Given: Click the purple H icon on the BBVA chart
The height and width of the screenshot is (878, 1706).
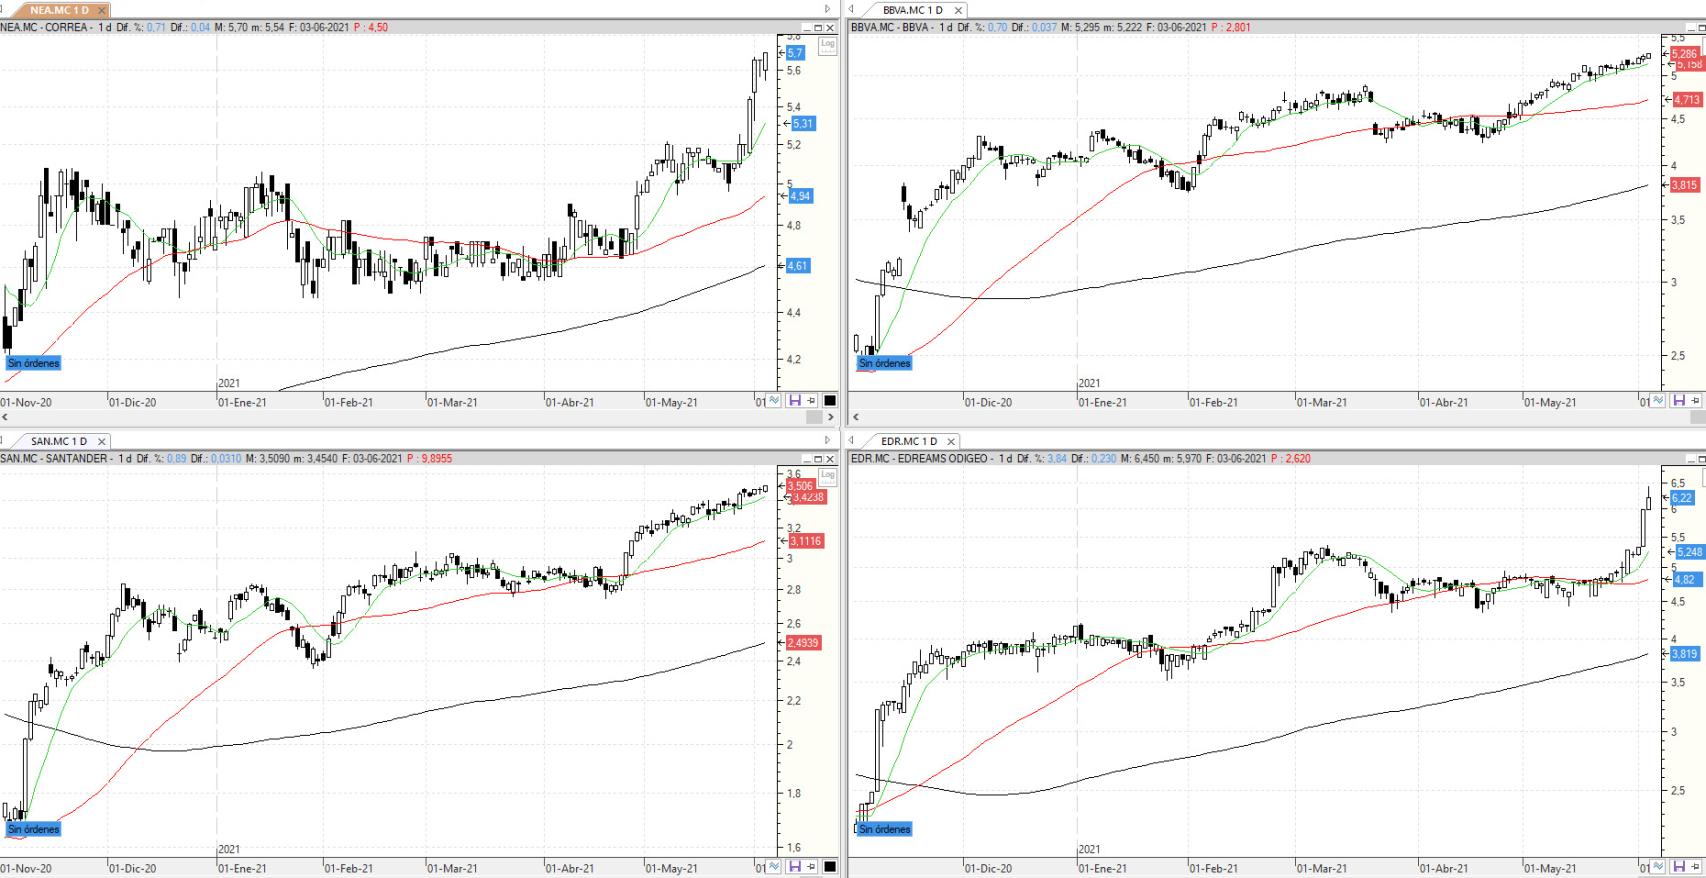Looking at the screenshot, I should (1678, 401).
